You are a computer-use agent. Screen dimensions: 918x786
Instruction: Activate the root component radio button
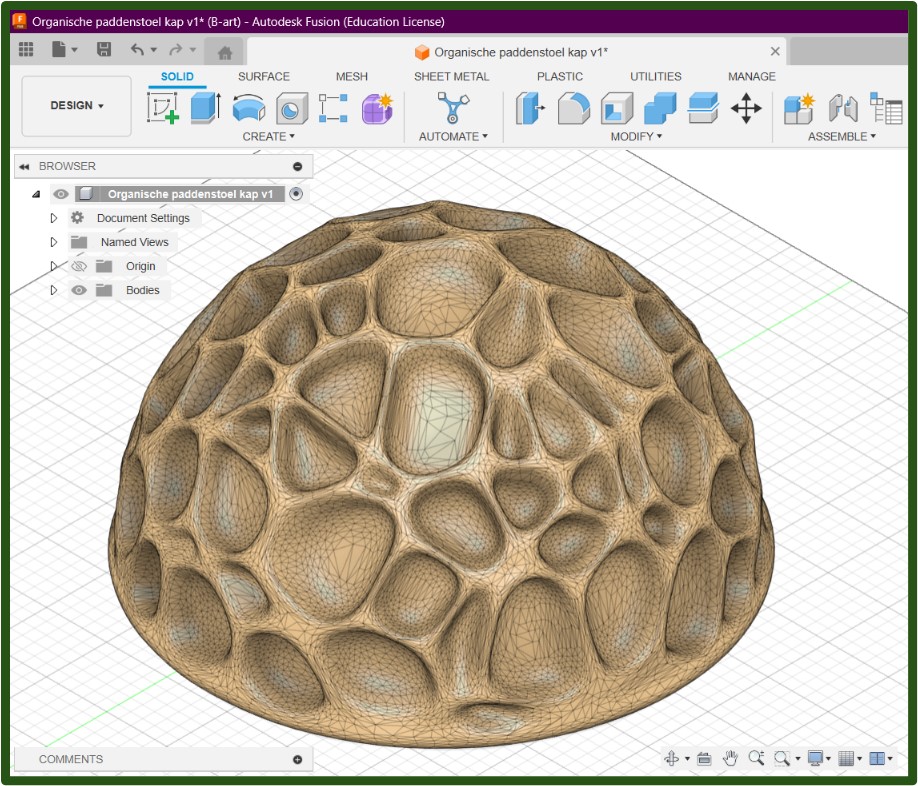[296, 194]
